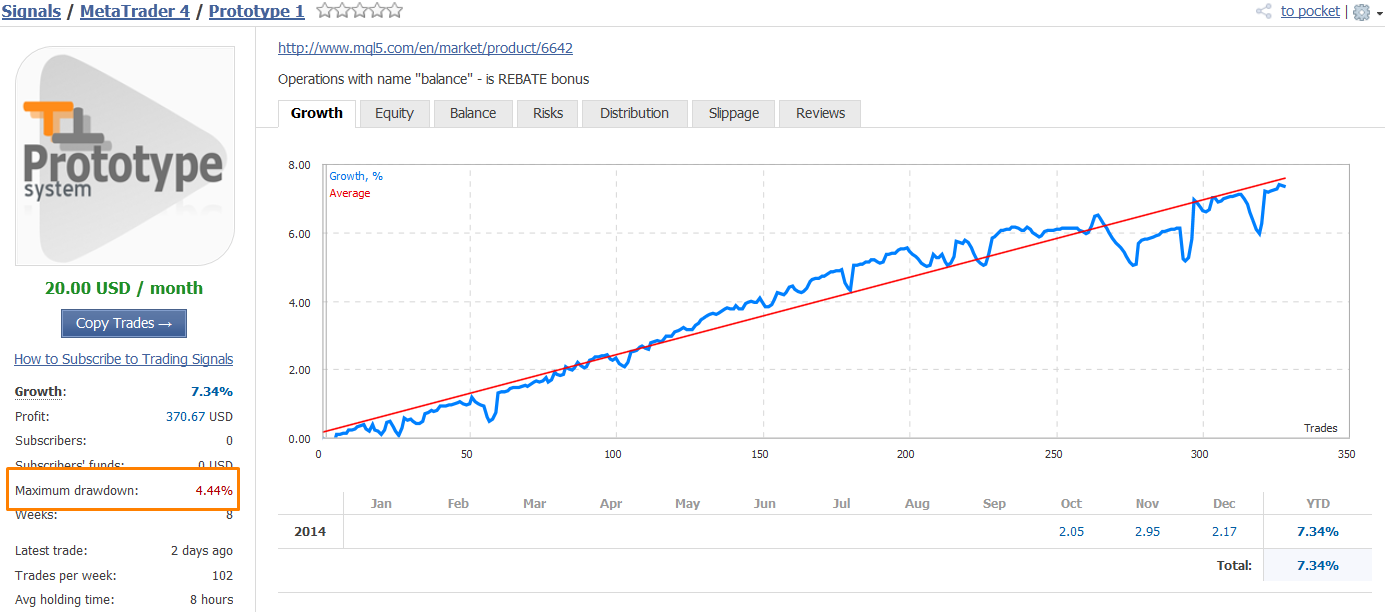
Task: Select the Reviews tab
Action: [x=820, y=113]
